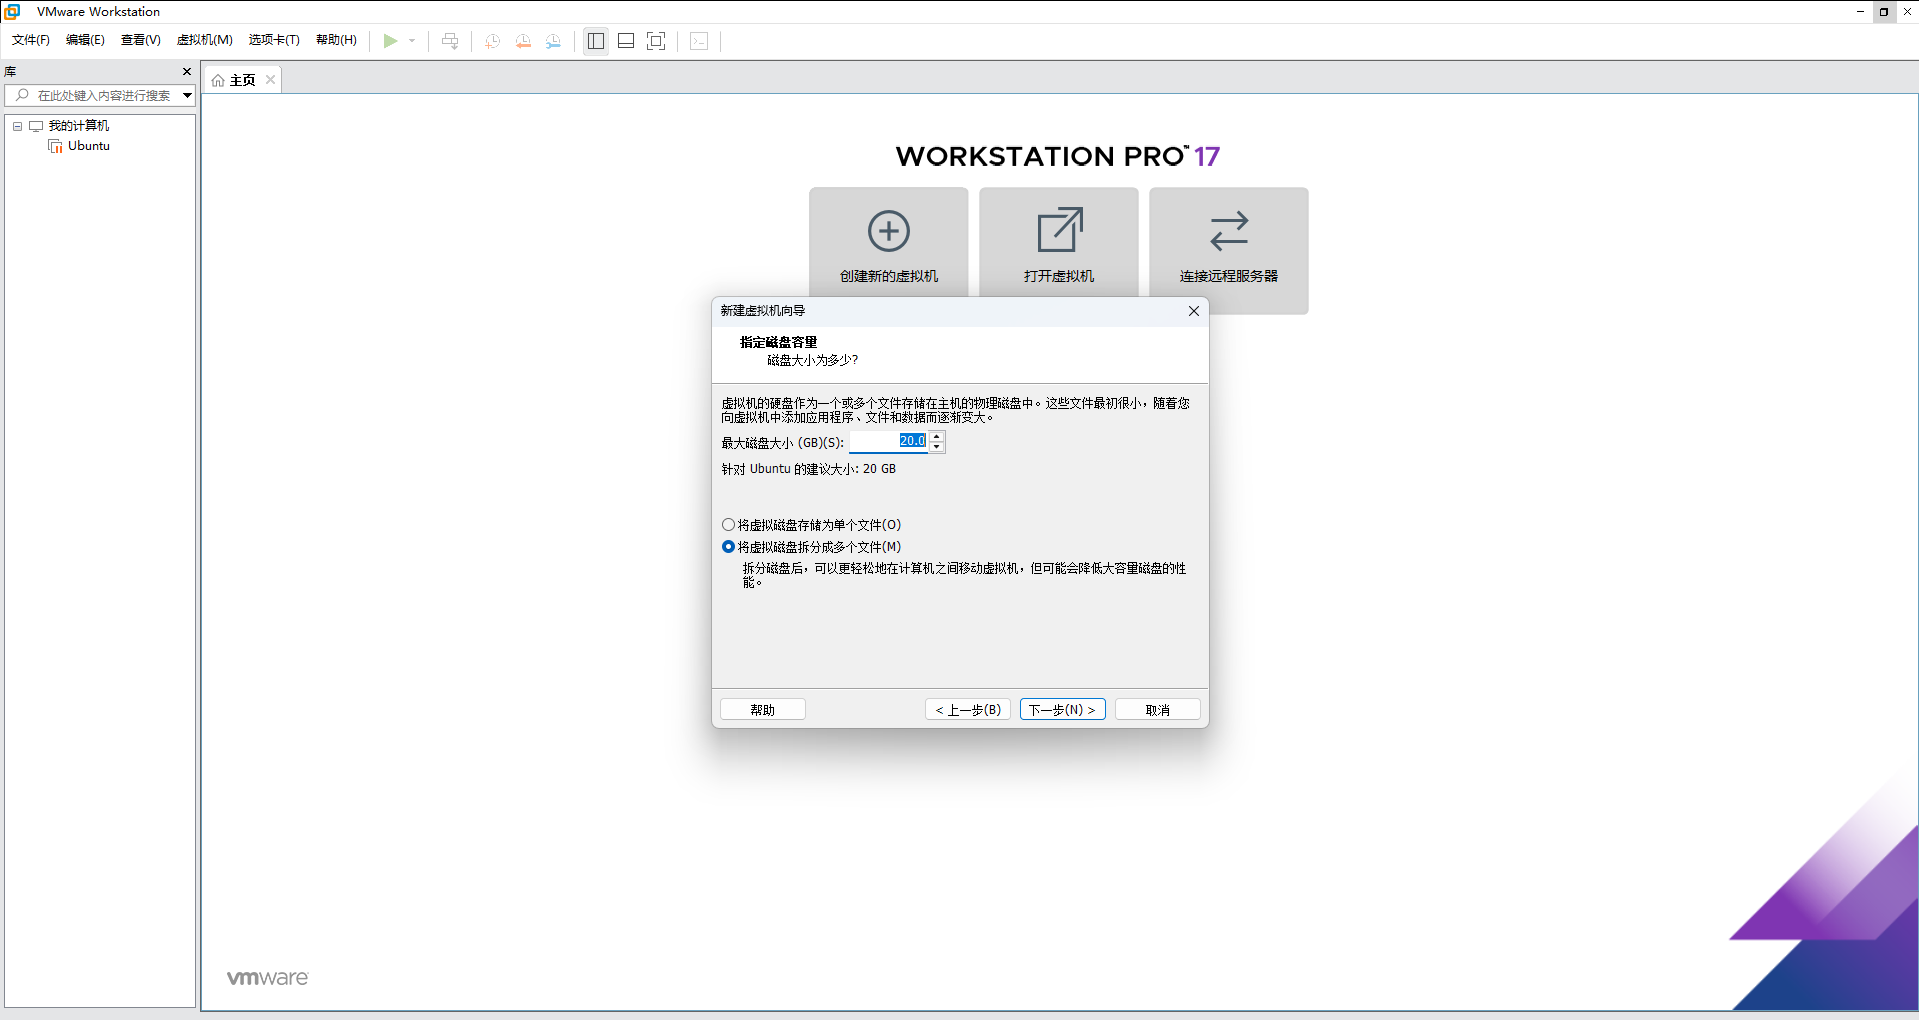Open the 查看(V) menu
1919x1020 pixels.
(140, 40)
